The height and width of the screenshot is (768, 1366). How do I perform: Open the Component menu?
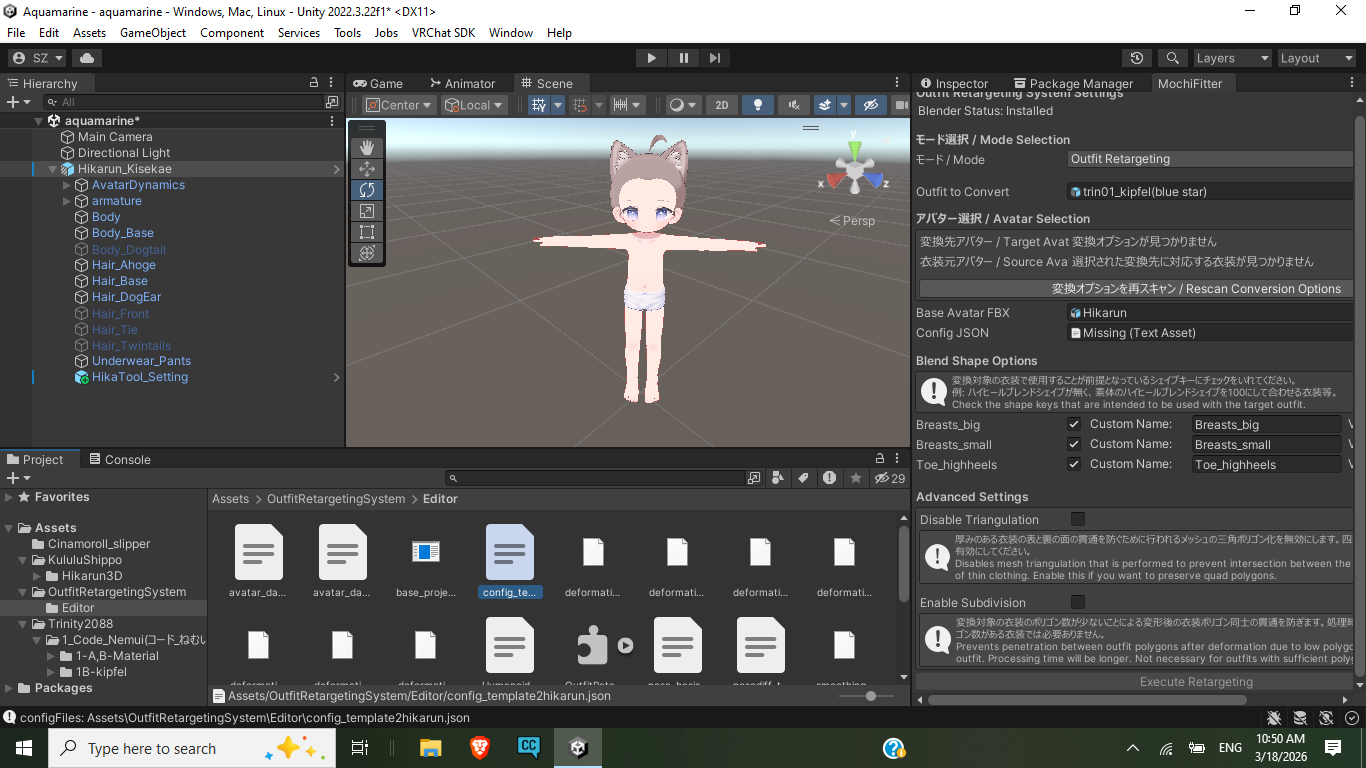click(x=232, y=32)
